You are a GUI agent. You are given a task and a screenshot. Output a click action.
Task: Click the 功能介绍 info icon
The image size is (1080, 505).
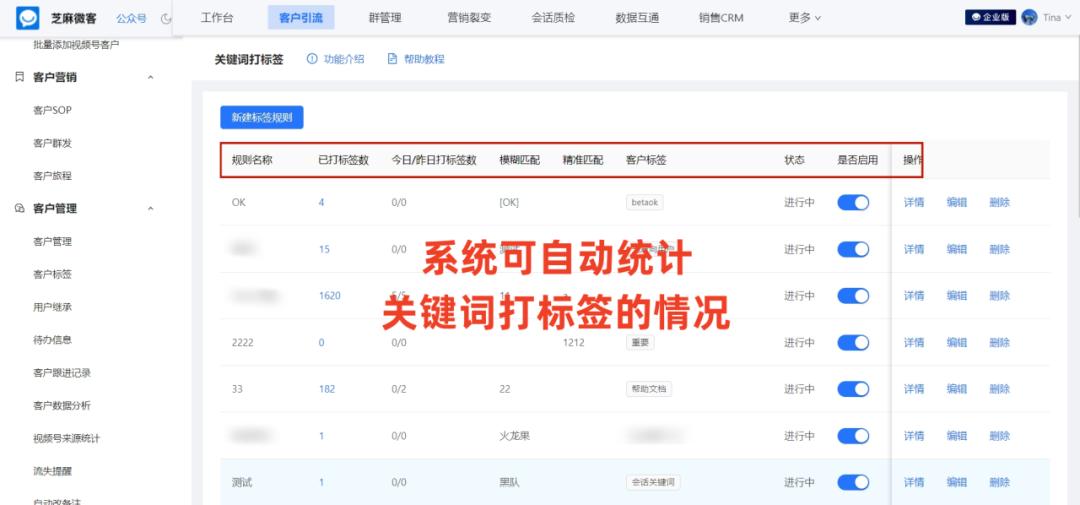pyautogui.click(x=312, y=59)
